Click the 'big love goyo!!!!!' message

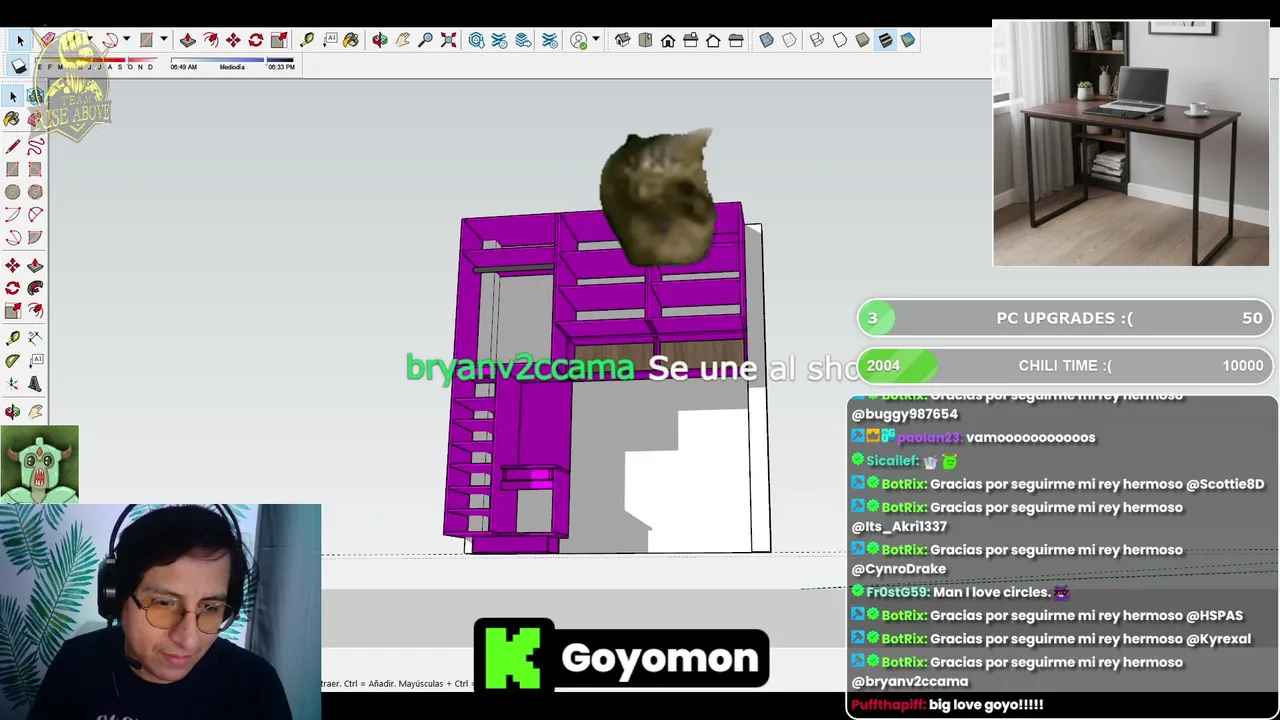[x=986, y=705]
